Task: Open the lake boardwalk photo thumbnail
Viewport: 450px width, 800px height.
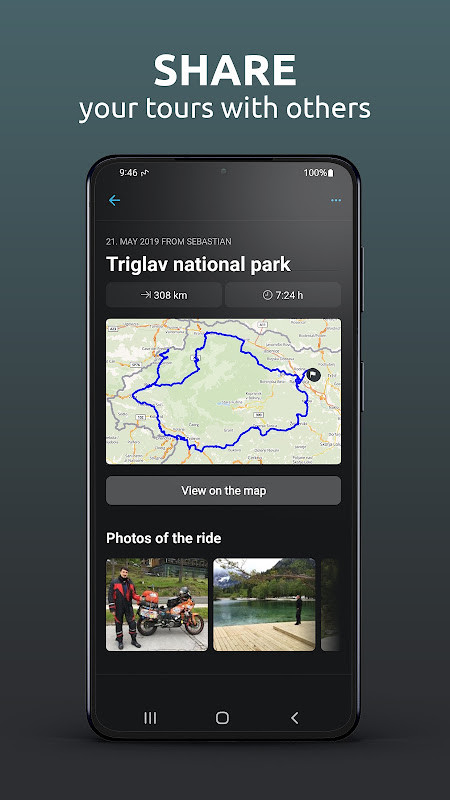Action: (x=264, y=605)
